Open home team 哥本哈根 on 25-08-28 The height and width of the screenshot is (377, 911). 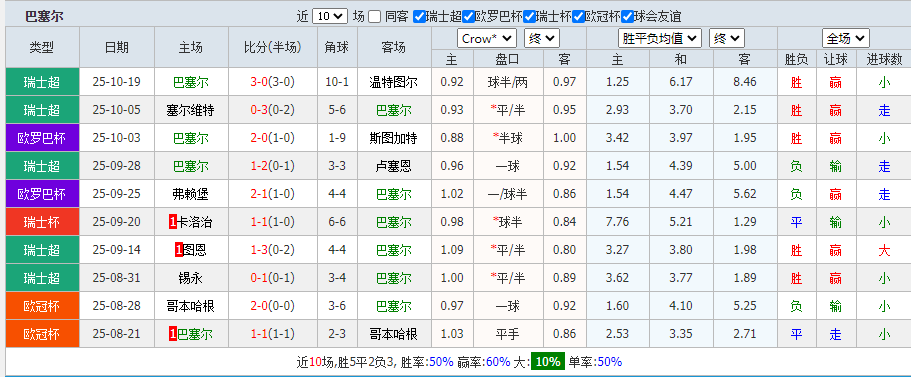[x=190, y=306]
